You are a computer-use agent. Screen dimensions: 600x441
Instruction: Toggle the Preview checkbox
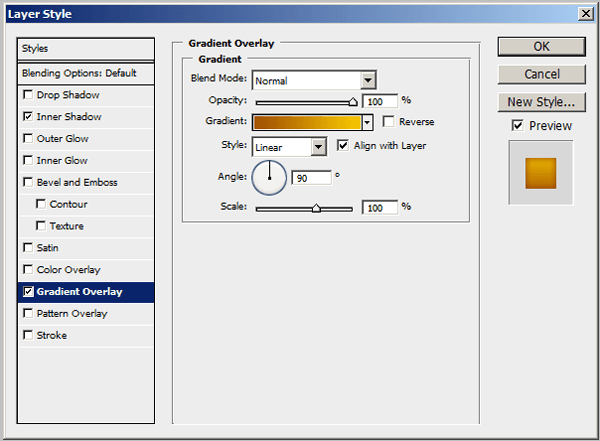pyautogui.click(x=517, y=125)
